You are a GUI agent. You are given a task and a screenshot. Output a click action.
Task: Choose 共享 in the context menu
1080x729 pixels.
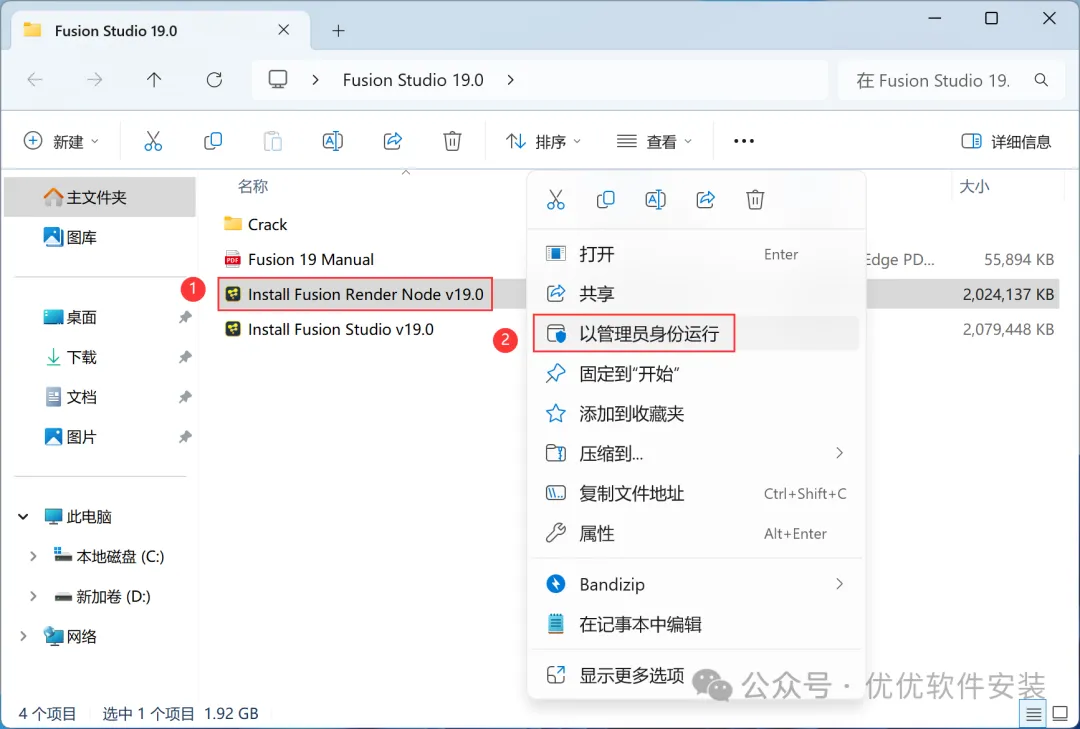click(x=696, y=294)
